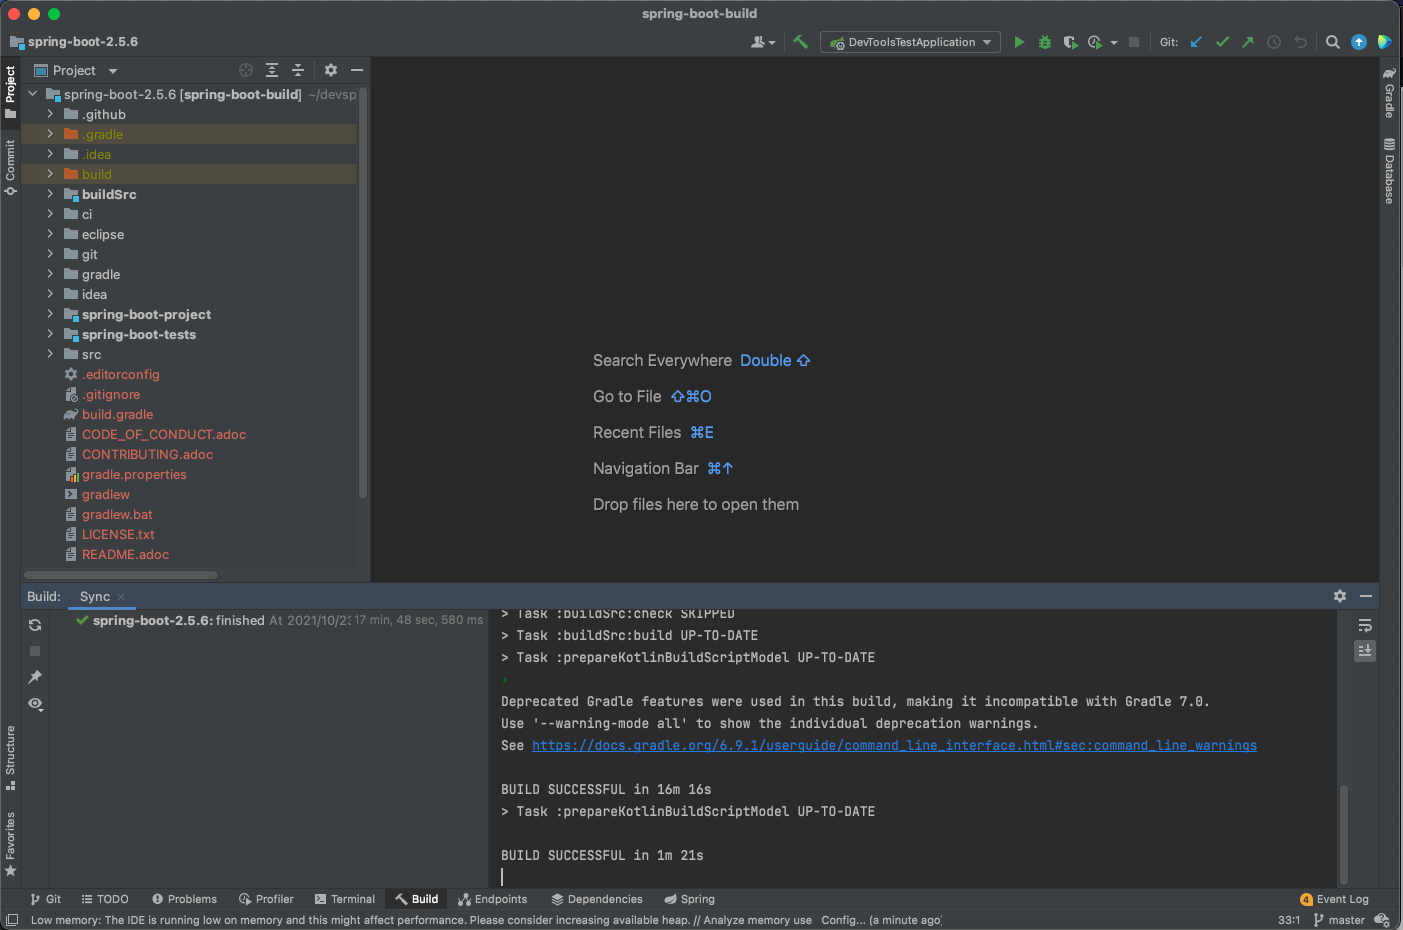This screenshot has width=1403, height=930.
Task: Open the Git tool window tab
Action: (45, 899)
